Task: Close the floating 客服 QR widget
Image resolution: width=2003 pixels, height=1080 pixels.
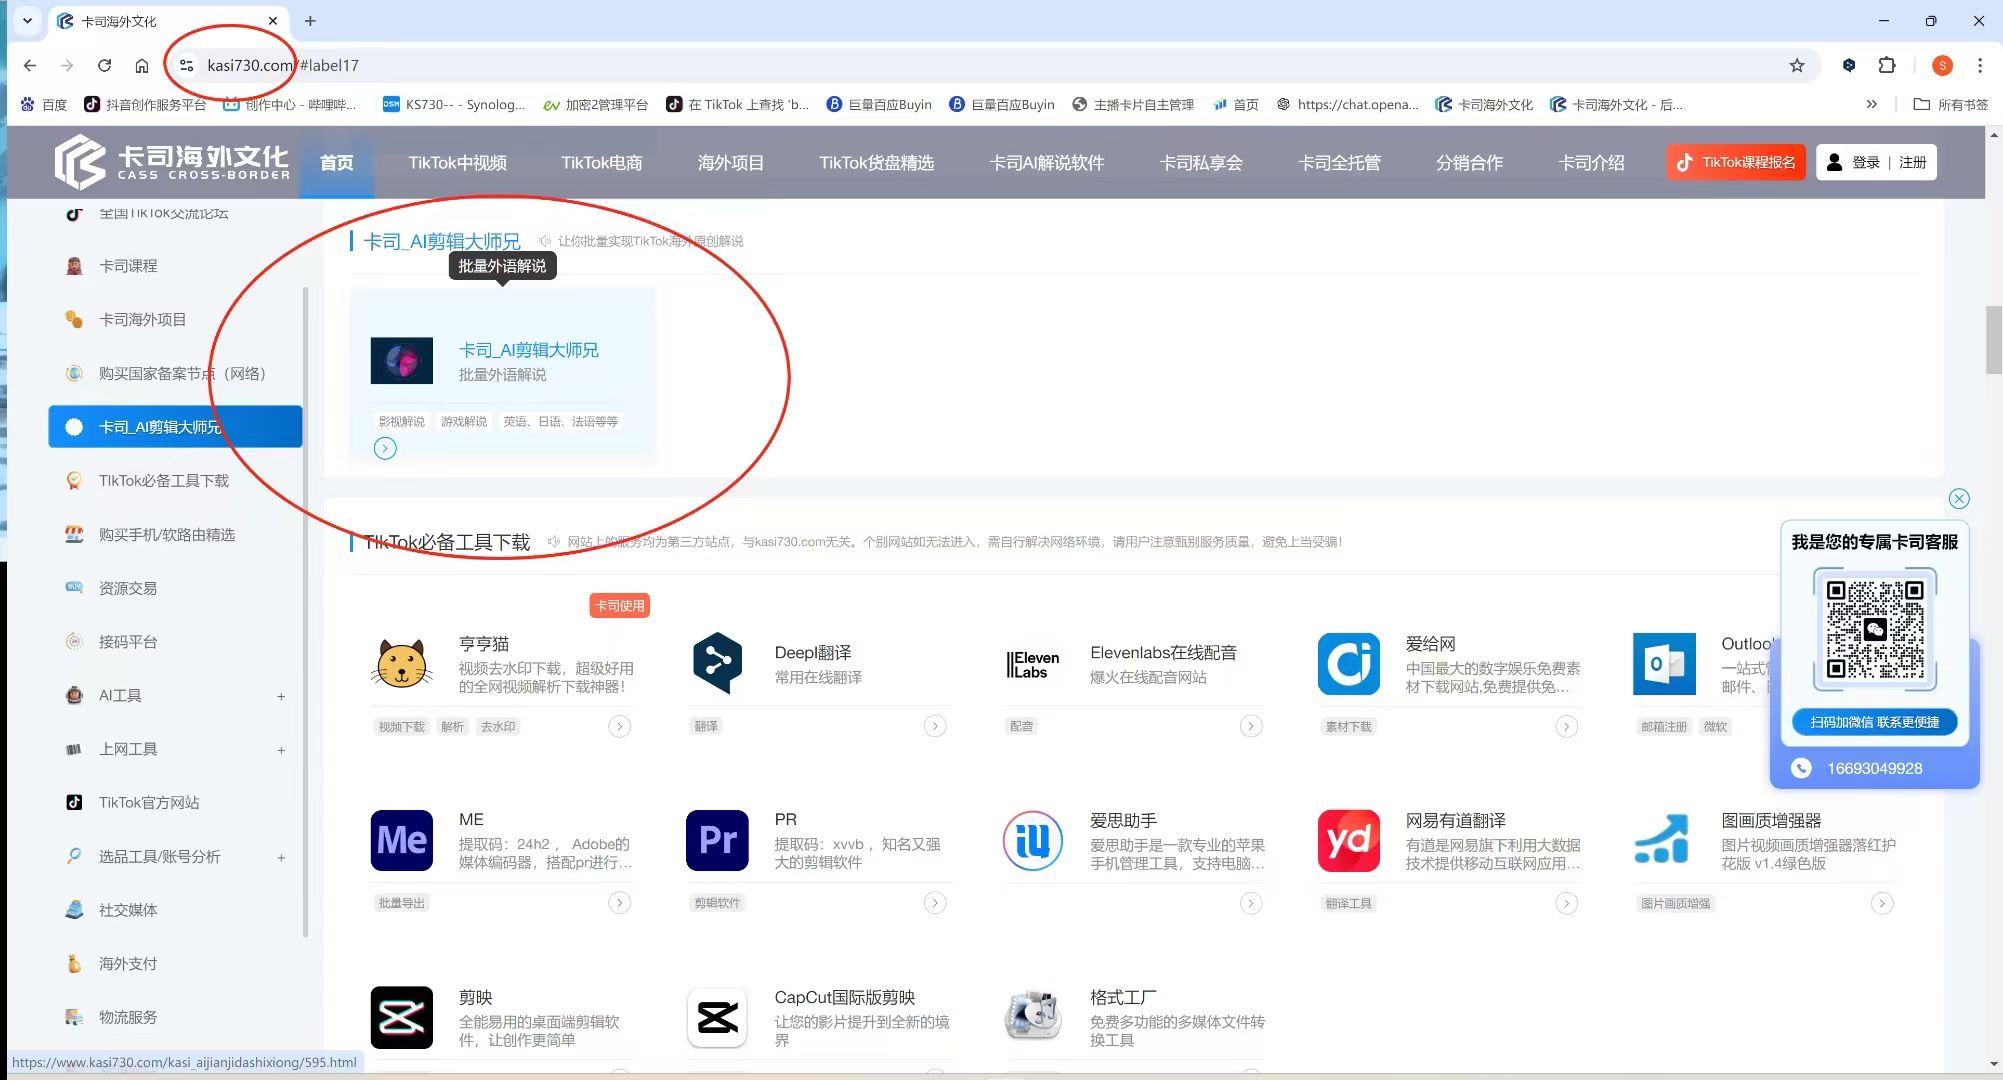Action: 1959,498
